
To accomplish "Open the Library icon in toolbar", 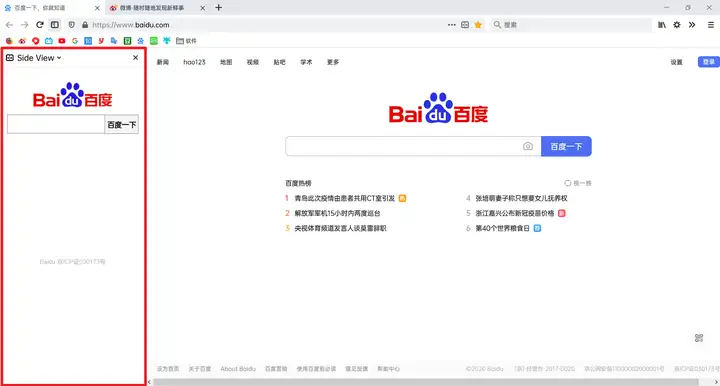I will pyautogui.click(x=662, y=25).
